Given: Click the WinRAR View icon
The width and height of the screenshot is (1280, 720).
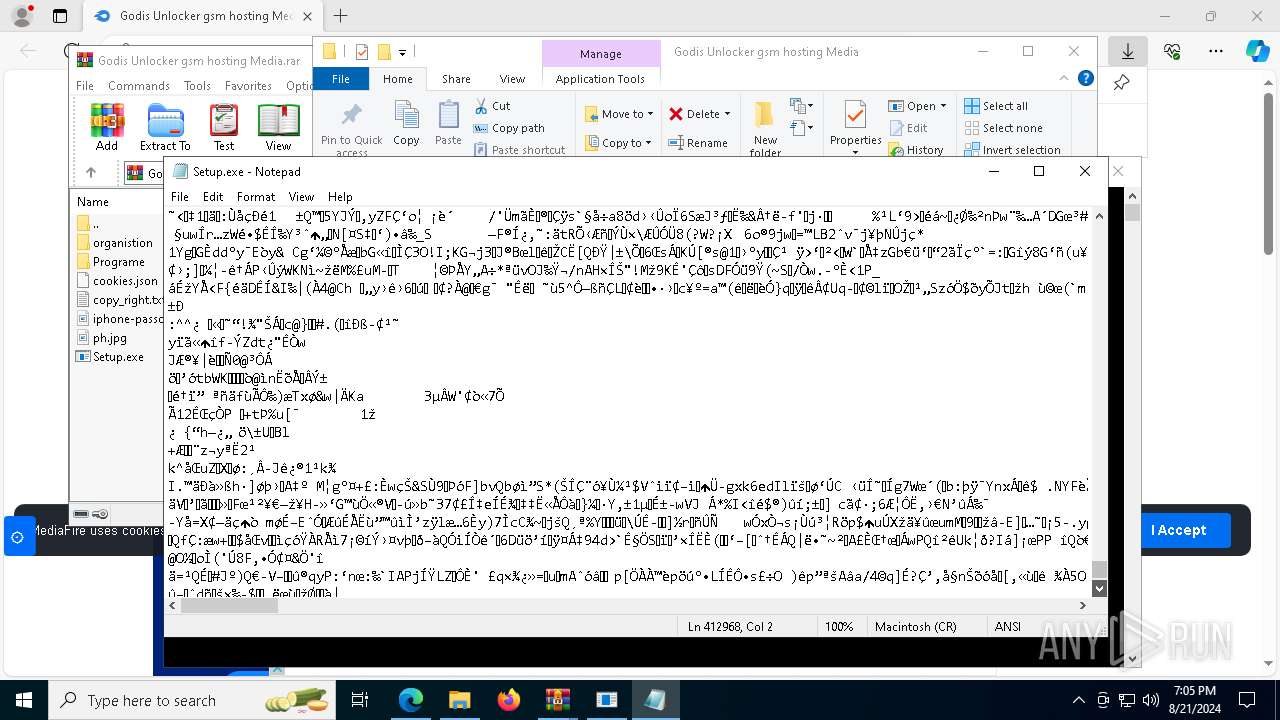Looking at the screenshot, I should pyautogui.click(x=278, y=126).
